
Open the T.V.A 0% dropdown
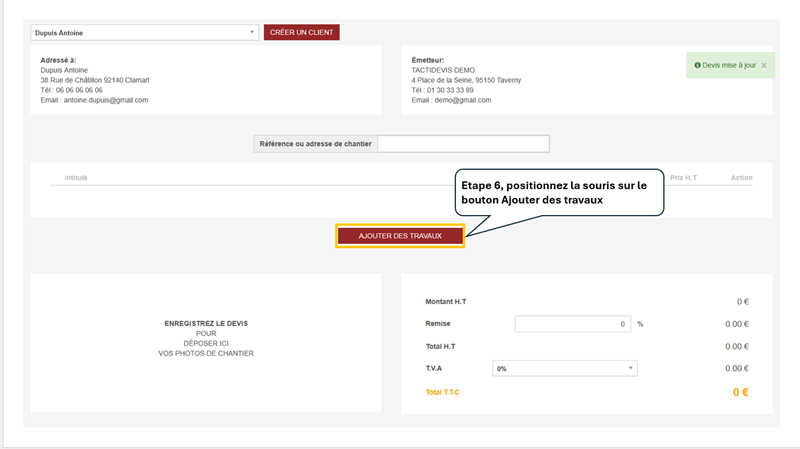[x=564, y=368]
